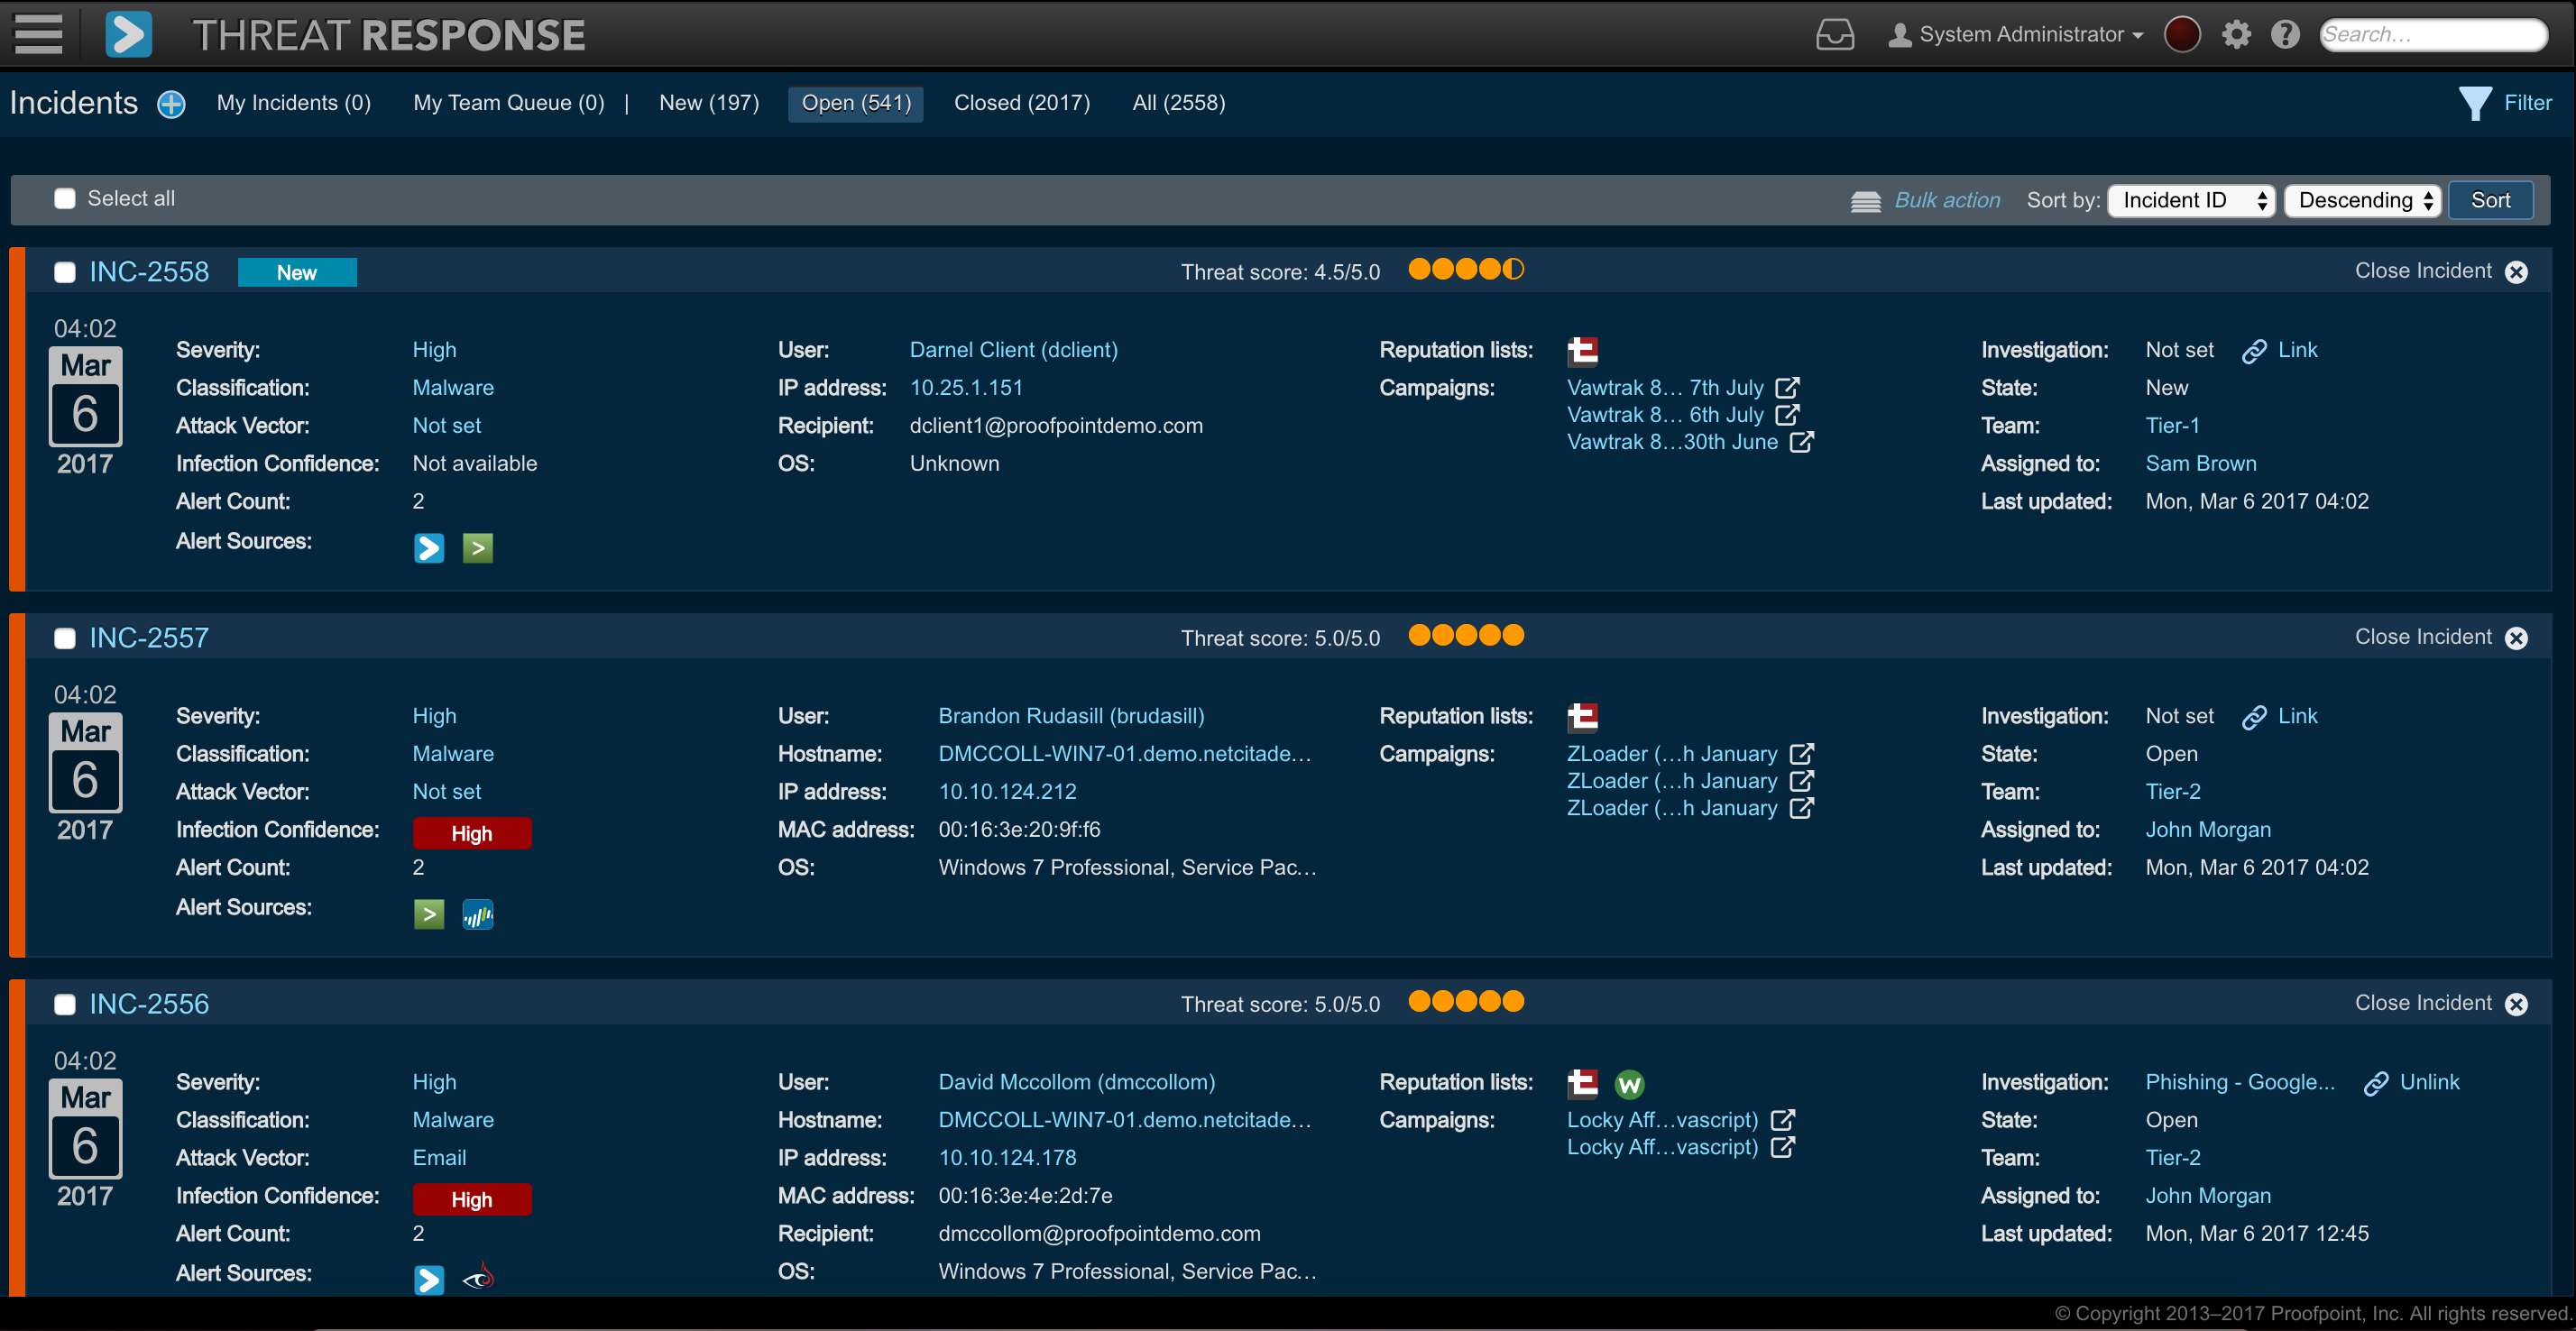The width and height of the screenshot is (2576, 1331).
Task: Click High severity value in INC-2557
Action: pyautogui.click(x=434, y=716)
